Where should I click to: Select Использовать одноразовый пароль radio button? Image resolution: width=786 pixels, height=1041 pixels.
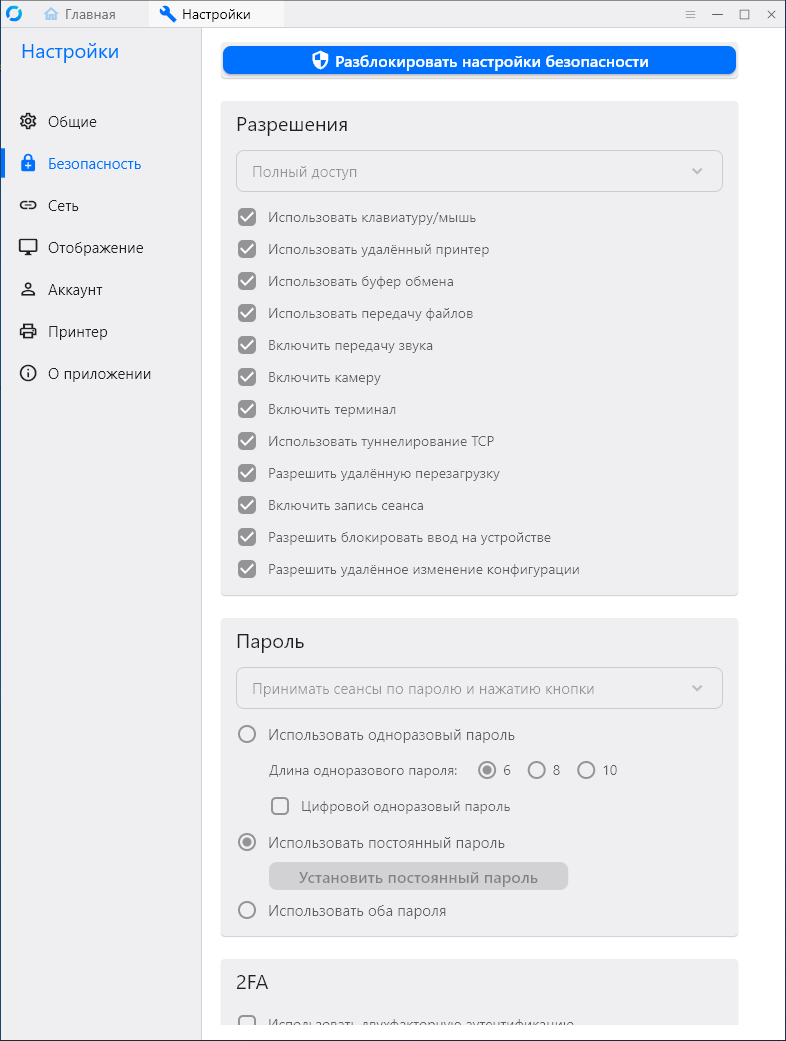pyautogui.click(x=247, y=735)
